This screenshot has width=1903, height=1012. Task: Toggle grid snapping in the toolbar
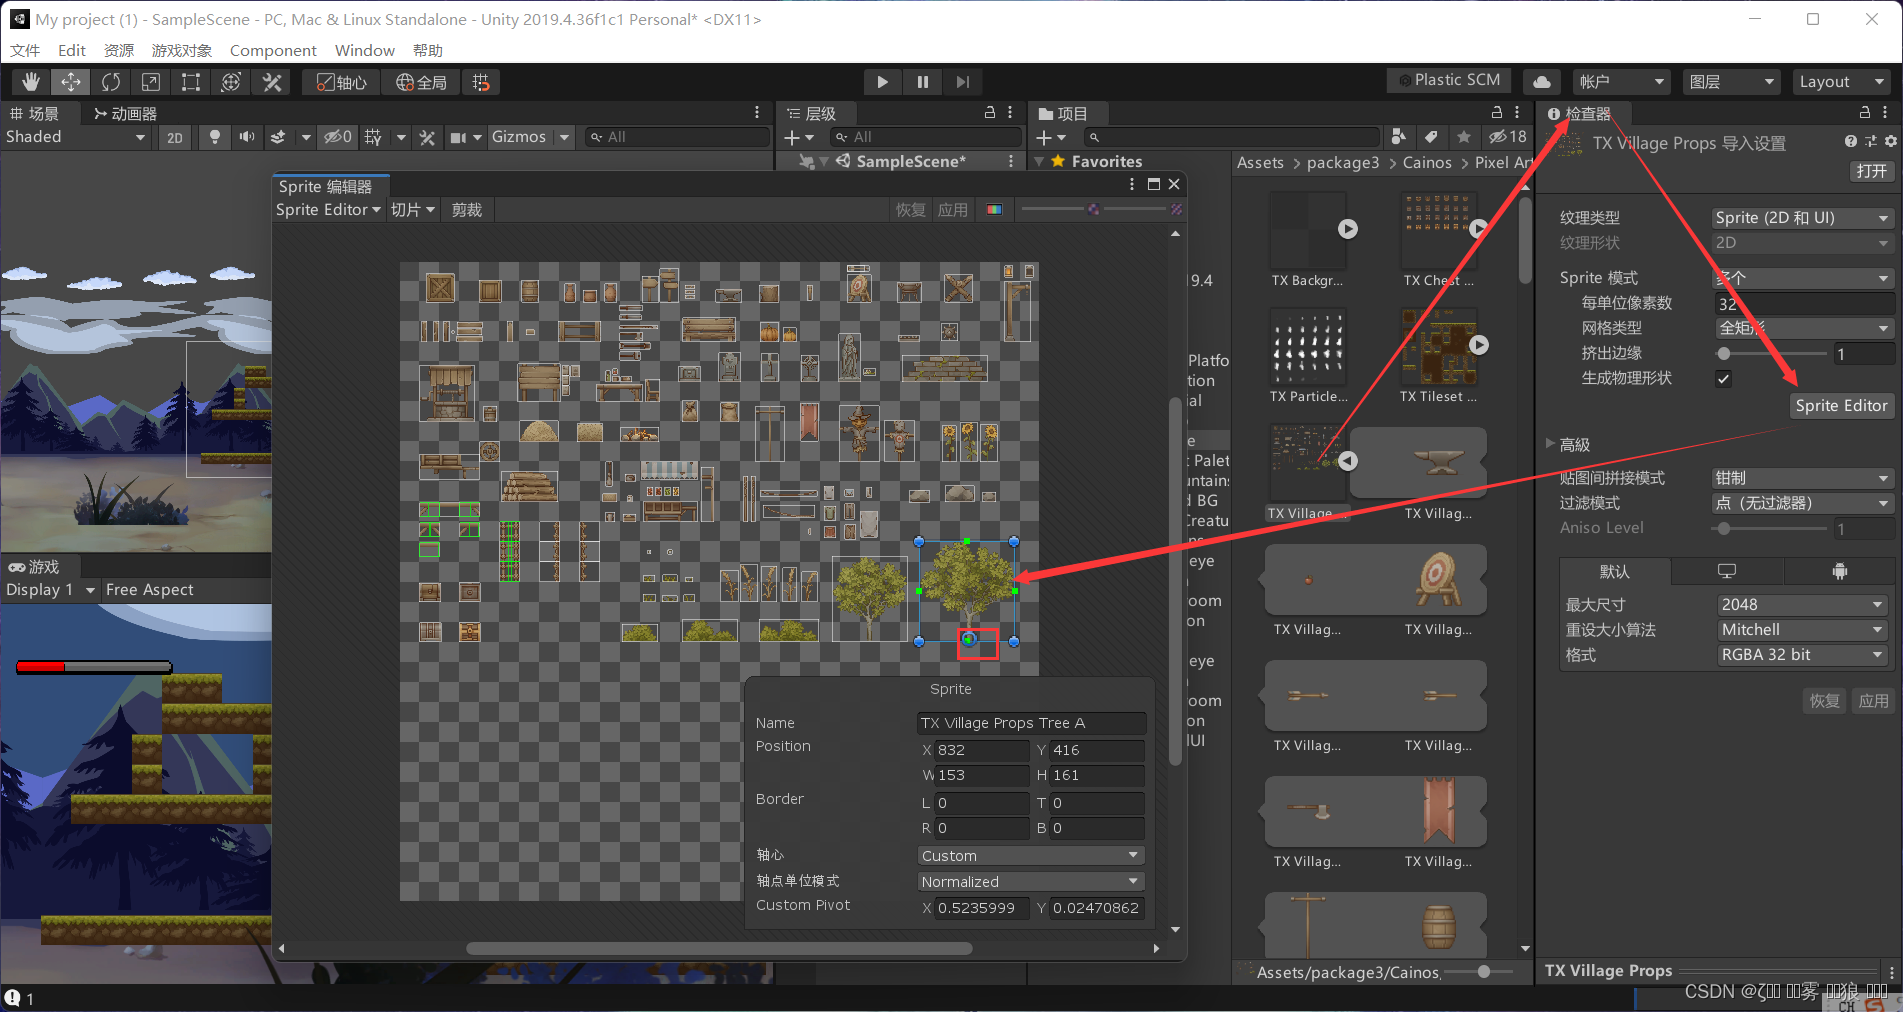[481, 82]
